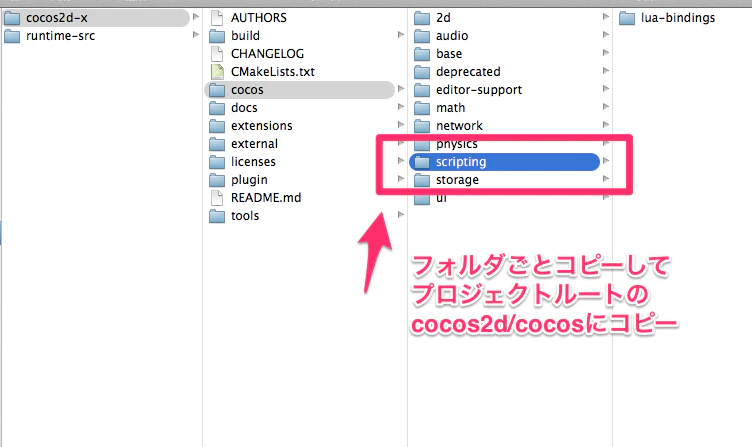Select the "cocos2d-x" name label
This screenshot has height=447, width=752.
click(57, 18)
